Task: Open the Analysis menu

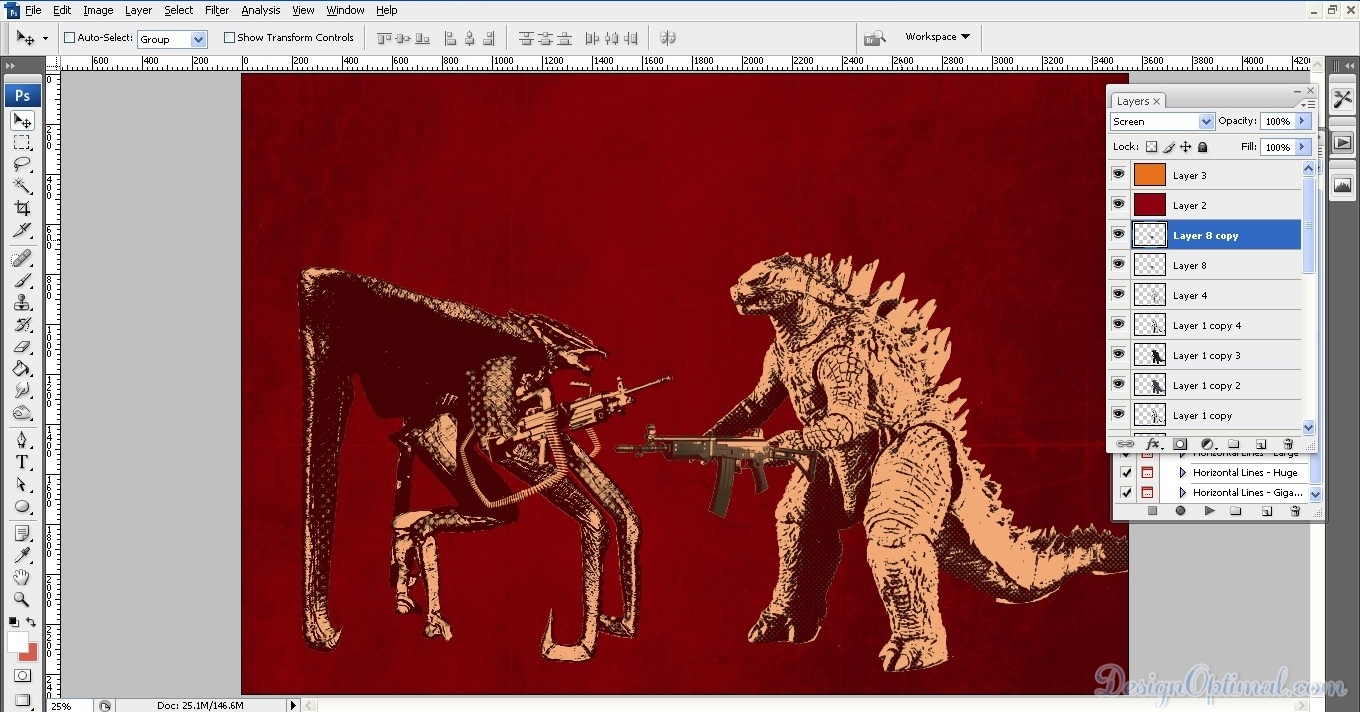Action: (x=261, y=10)
